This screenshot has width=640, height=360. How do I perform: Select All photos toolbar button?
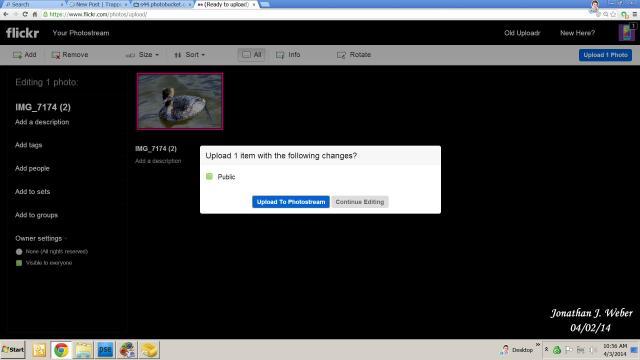pos(251,55)
